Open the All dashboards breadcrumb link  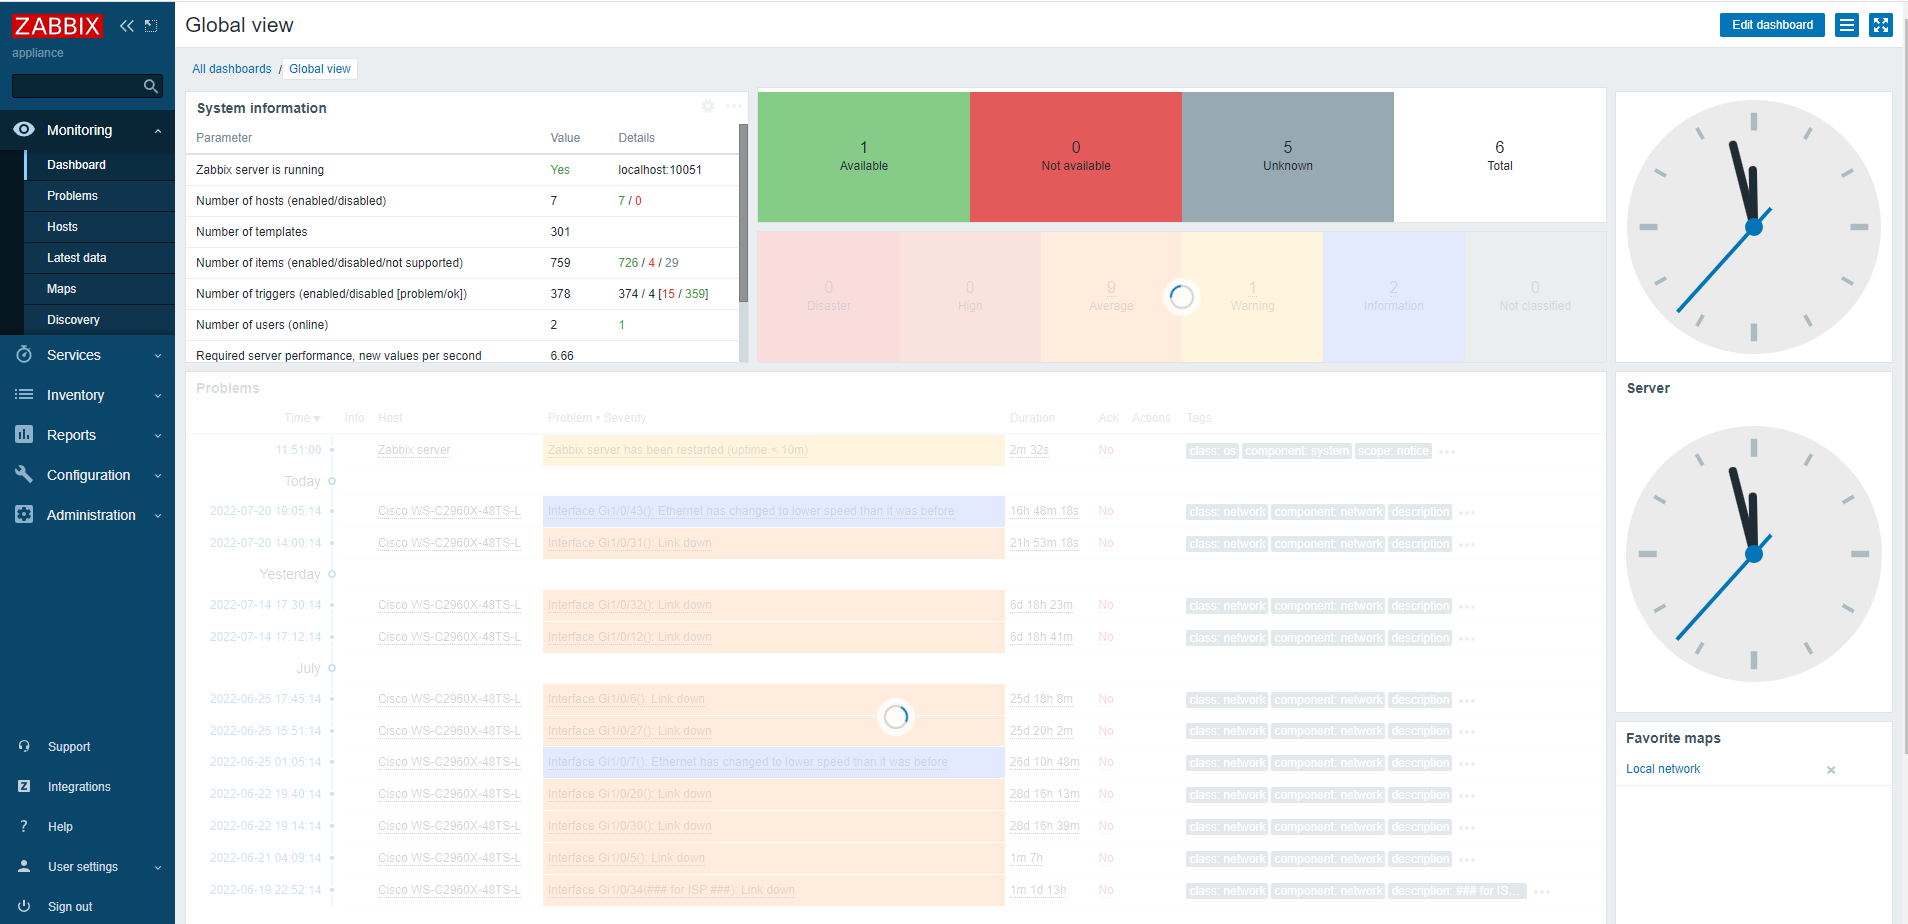click(x=232, y=69)
